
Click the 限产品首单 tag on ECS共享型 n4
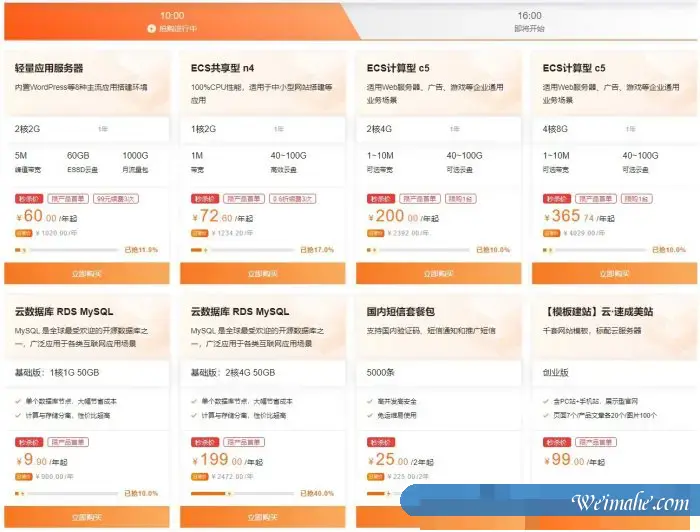(x=244, y=199)
